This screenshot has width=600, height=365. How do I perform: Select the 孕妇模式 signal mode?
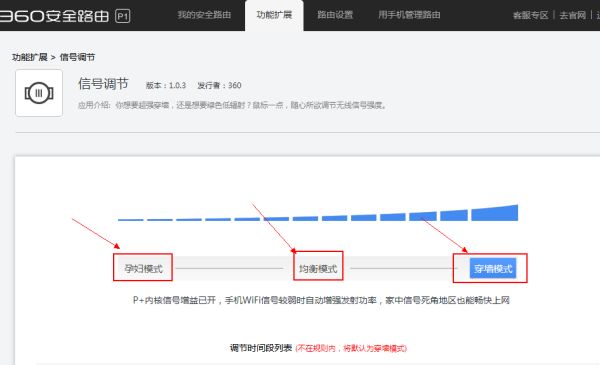point(143,268)
